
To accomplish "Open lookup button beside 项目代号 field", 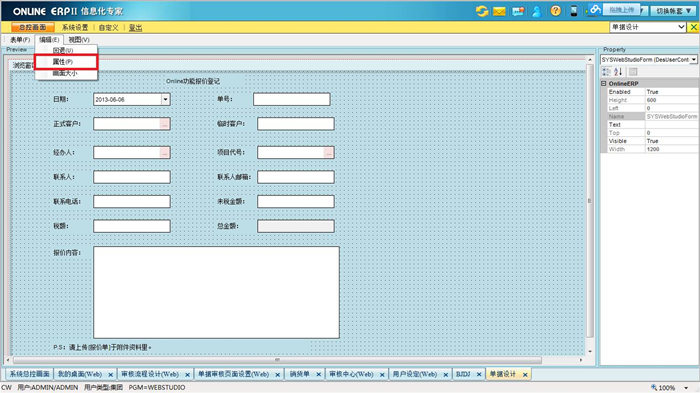I will pyautogui.click(x=329, y=153).
